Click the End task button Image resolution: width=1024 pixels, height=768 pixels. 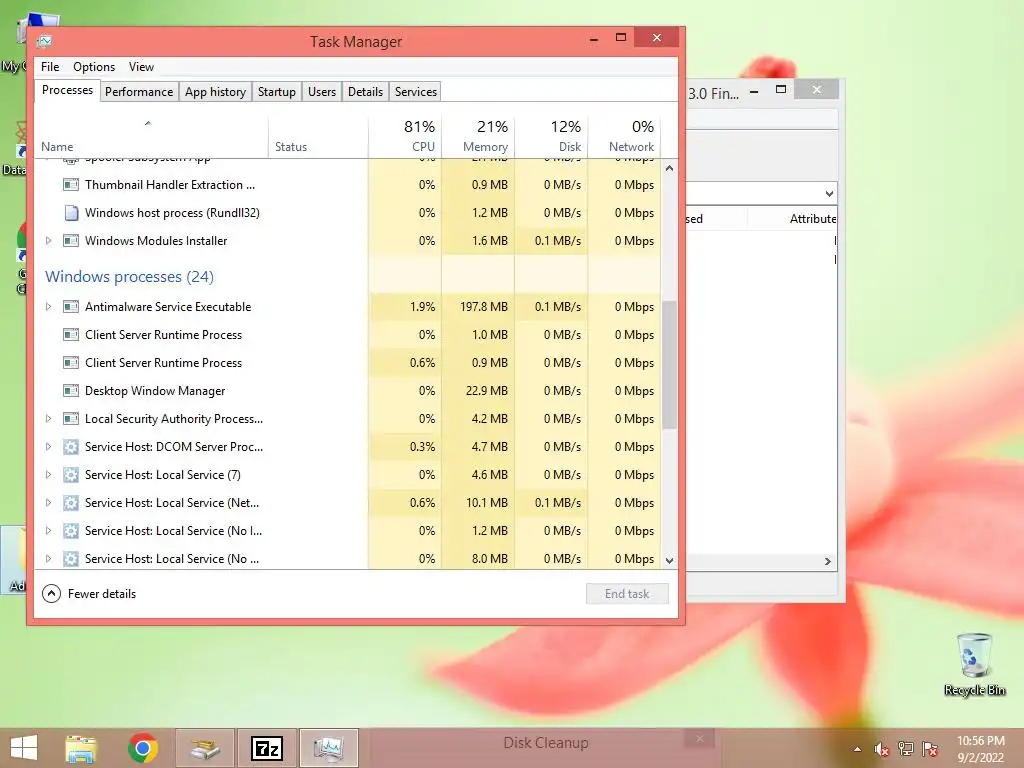627,594
